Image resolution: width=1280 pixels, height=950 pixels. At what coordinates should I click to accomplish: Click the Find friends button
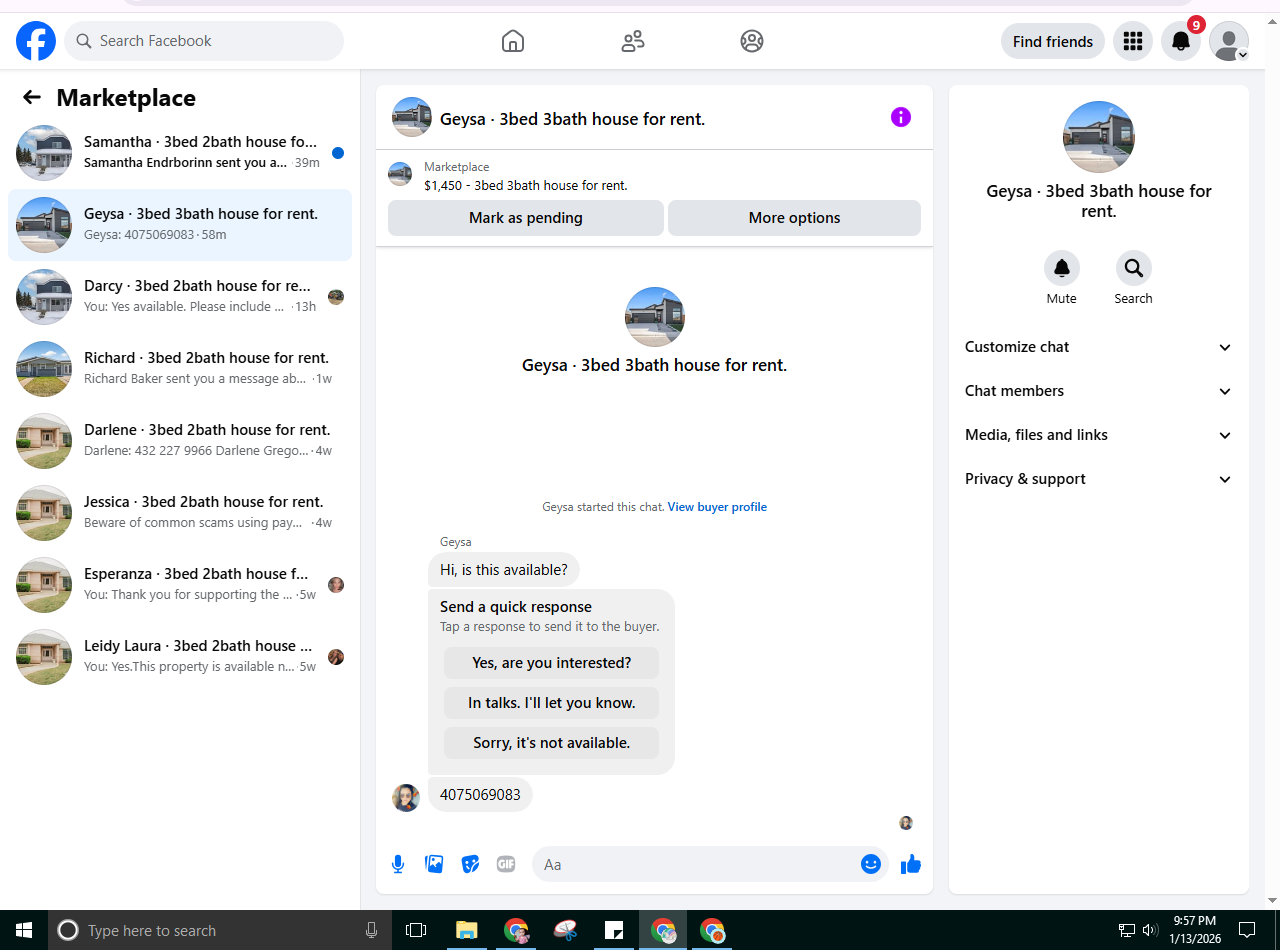[x=1053, y=41]
